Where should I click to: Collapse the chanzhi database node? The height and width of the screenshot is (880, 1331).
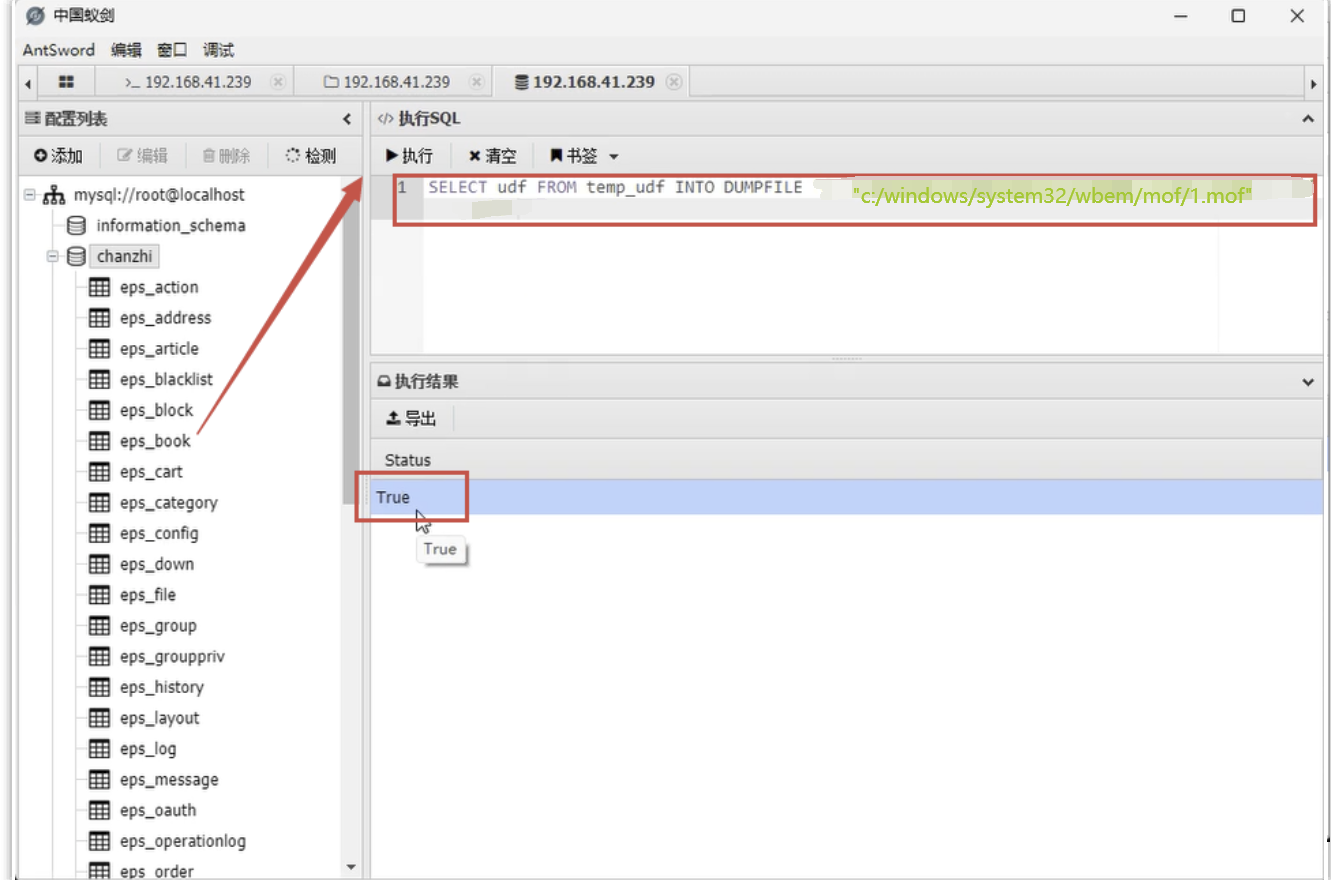[53, 257]
